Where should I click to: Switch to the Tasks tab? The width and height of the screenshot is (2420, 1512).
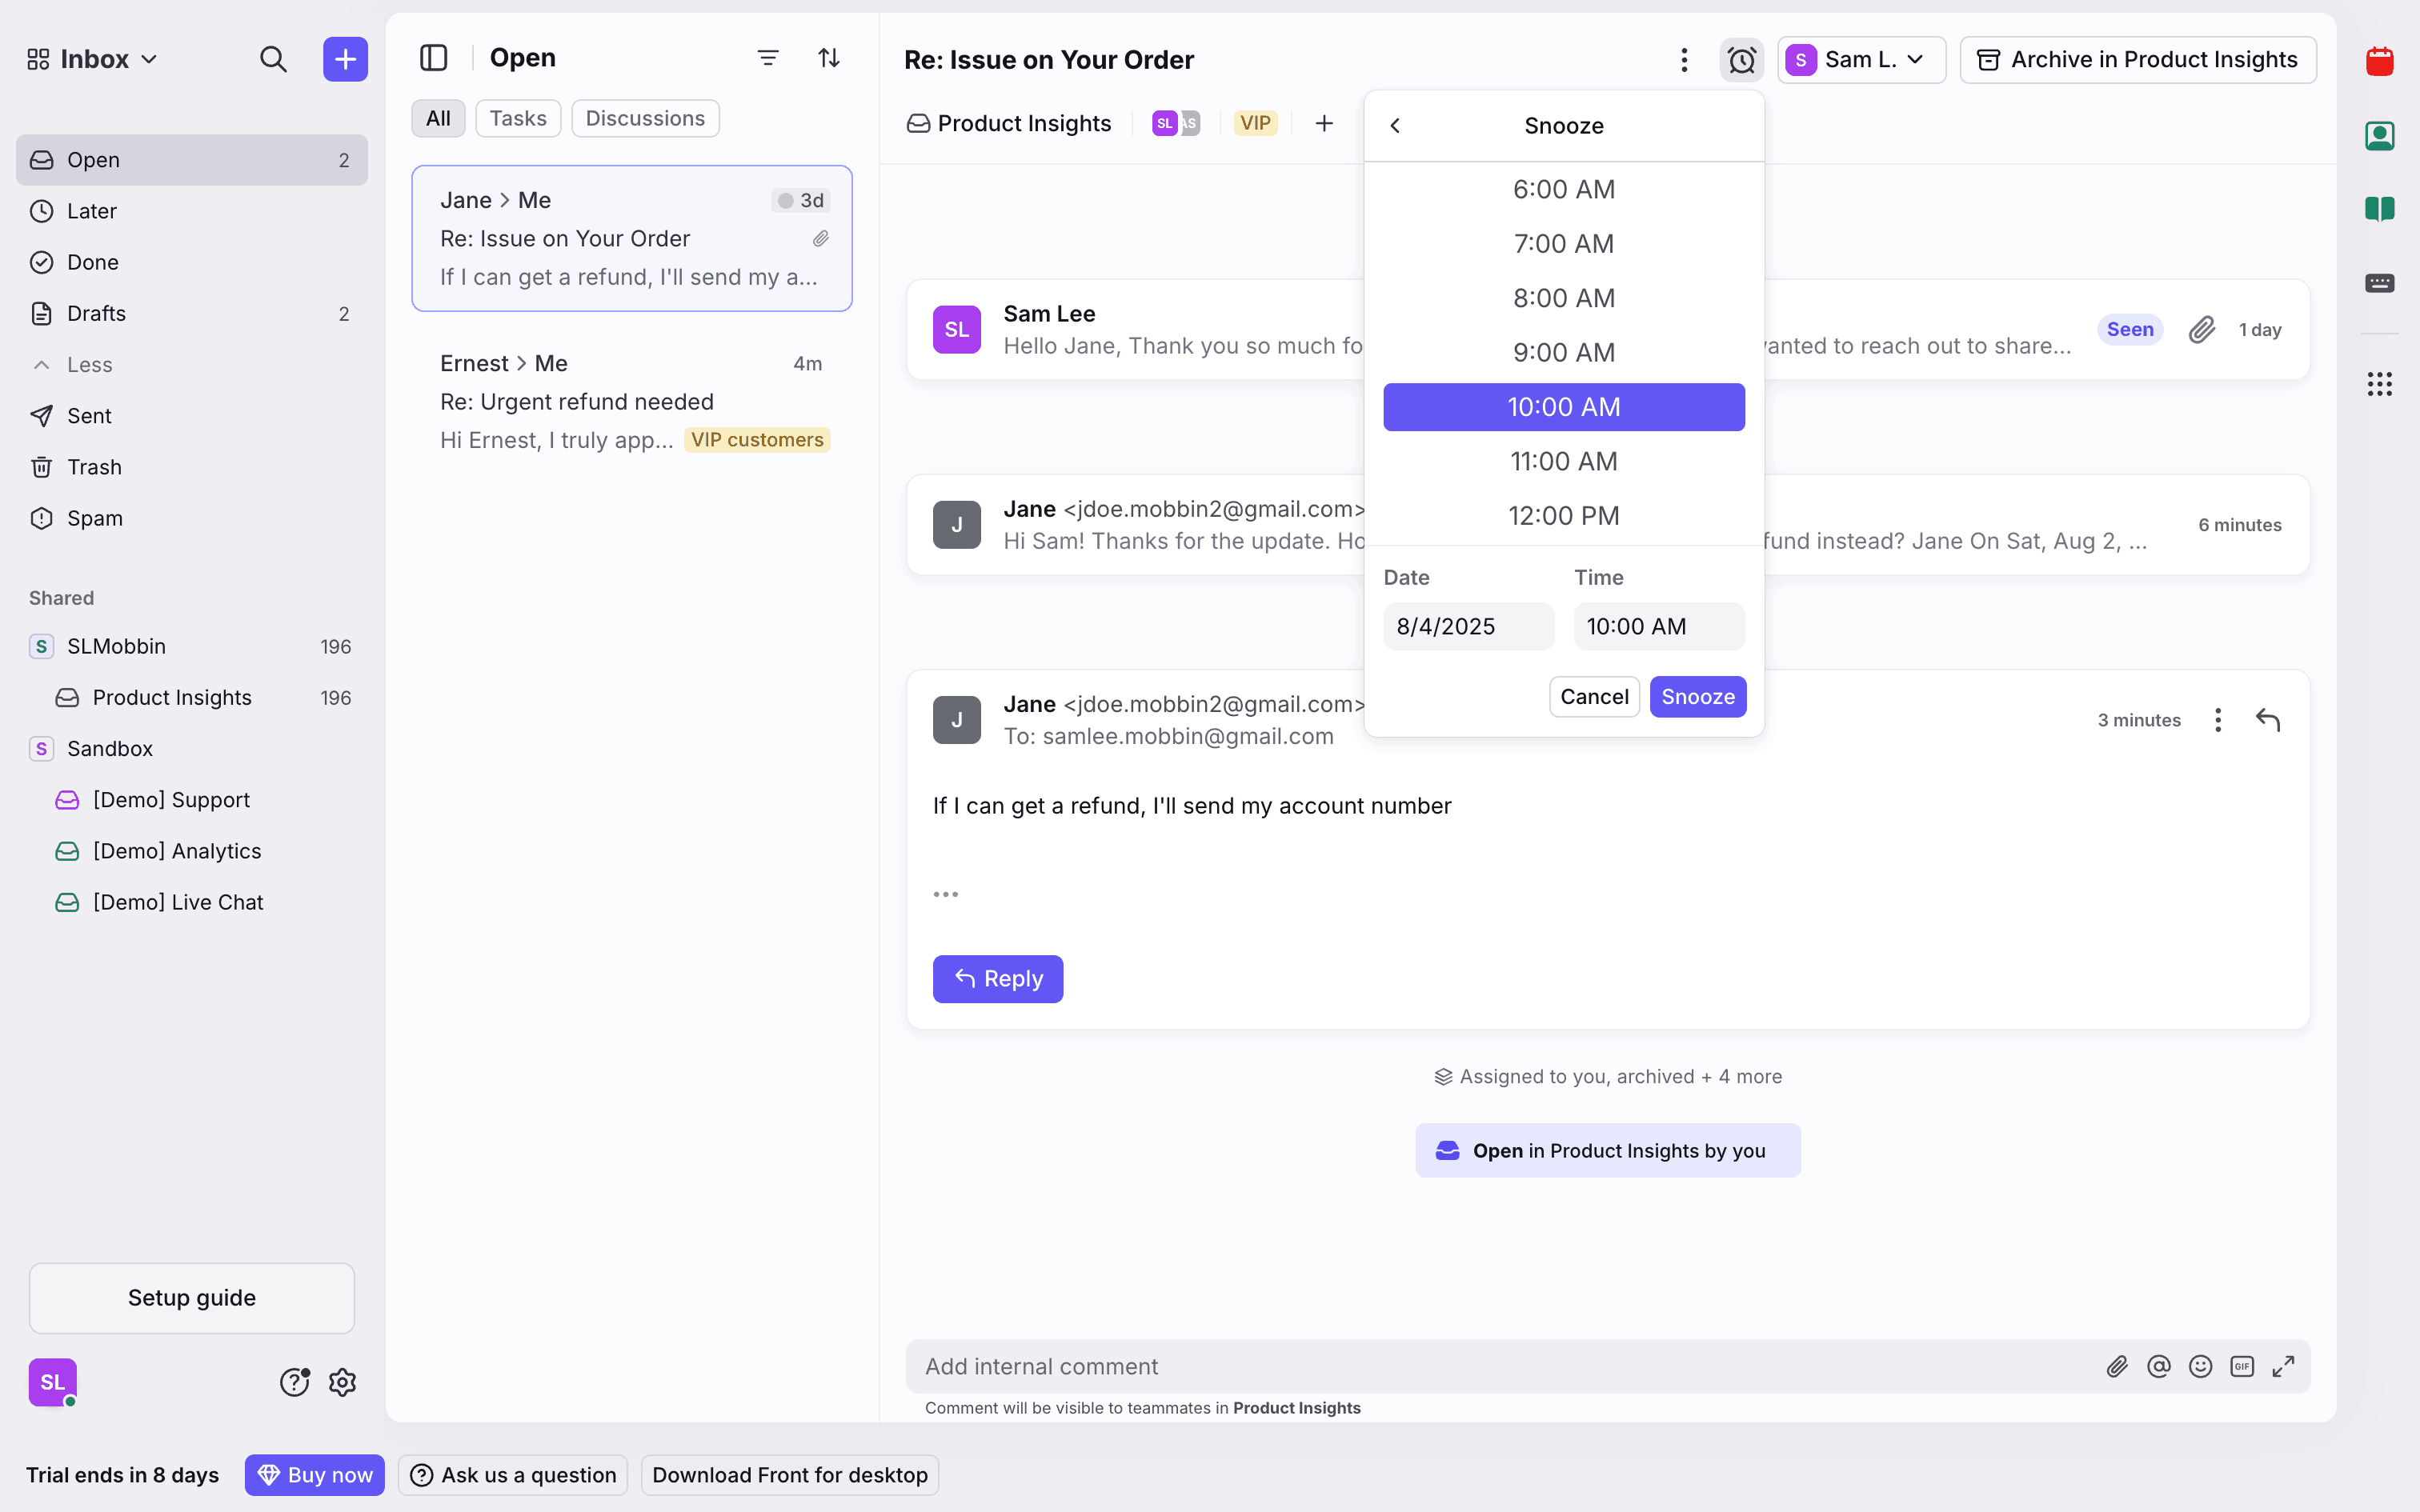[x=517, y=119]
